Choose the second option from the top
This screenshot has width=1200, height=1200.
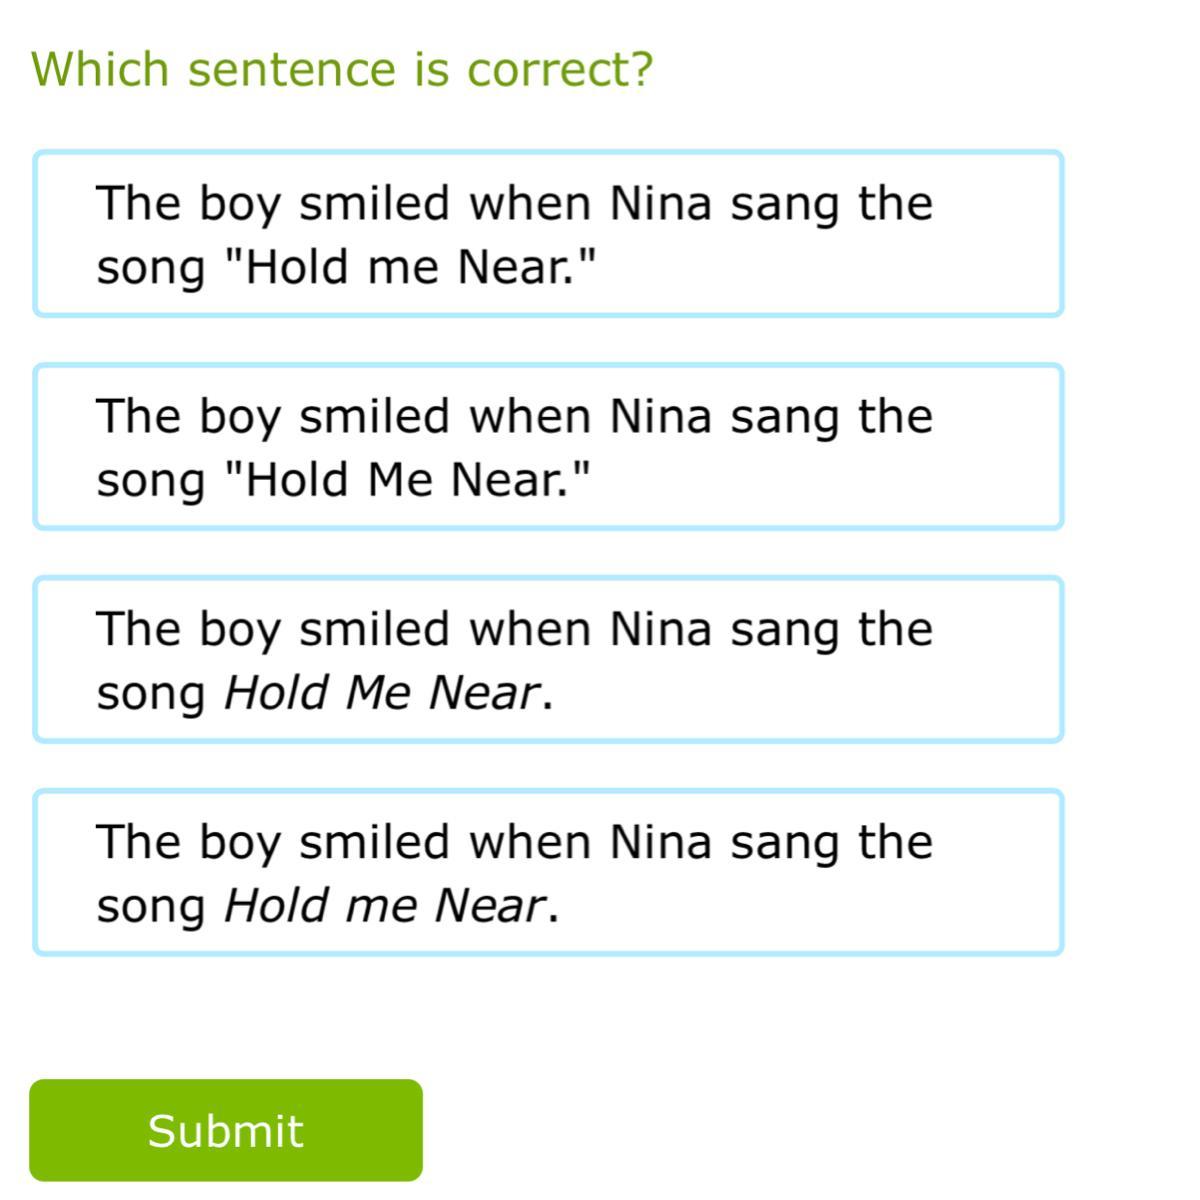tap(548, 447)
